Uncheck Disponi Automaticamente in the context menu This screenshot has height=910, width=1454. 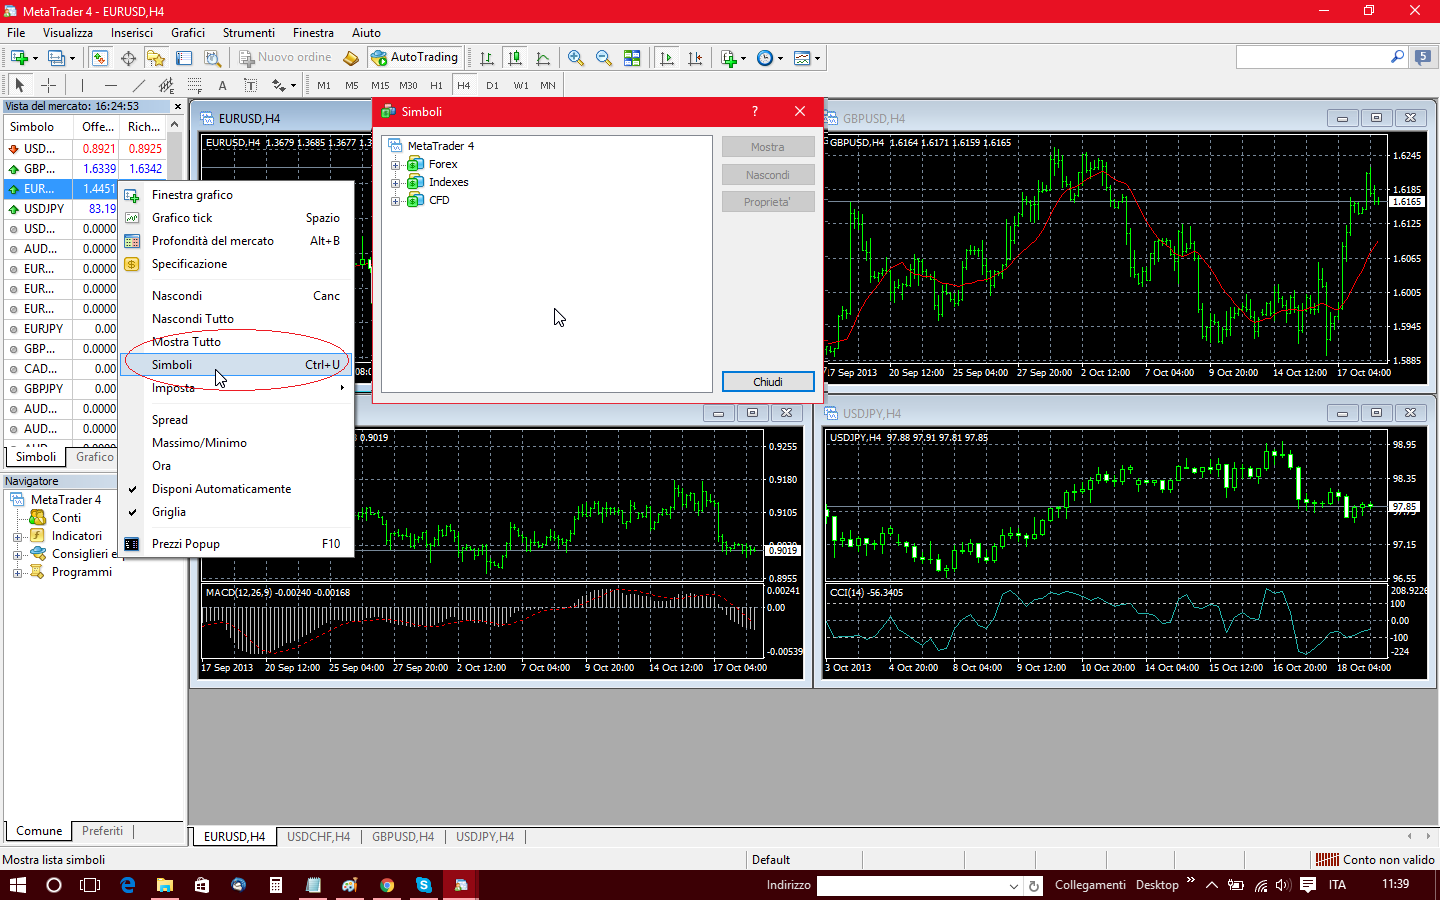(x=236, y=489)
